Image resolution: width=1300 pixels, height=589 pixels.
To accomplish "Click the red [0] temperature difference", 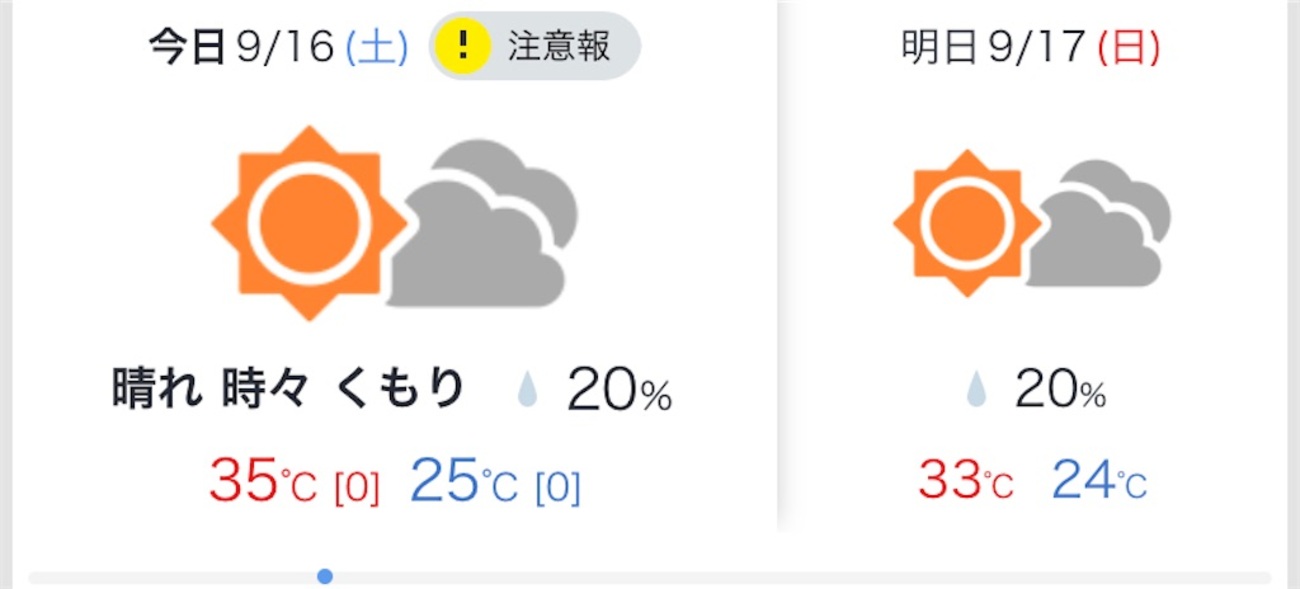I will [356, 488].
